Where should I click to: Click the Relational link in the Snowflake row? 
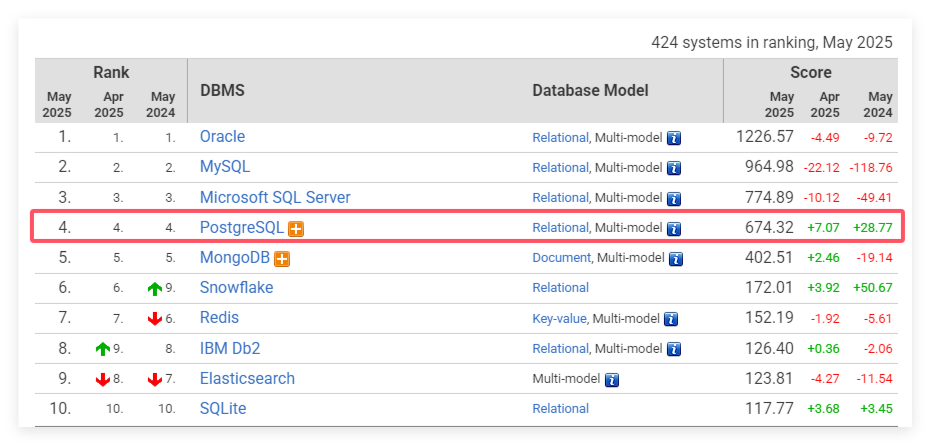point(560,288)
